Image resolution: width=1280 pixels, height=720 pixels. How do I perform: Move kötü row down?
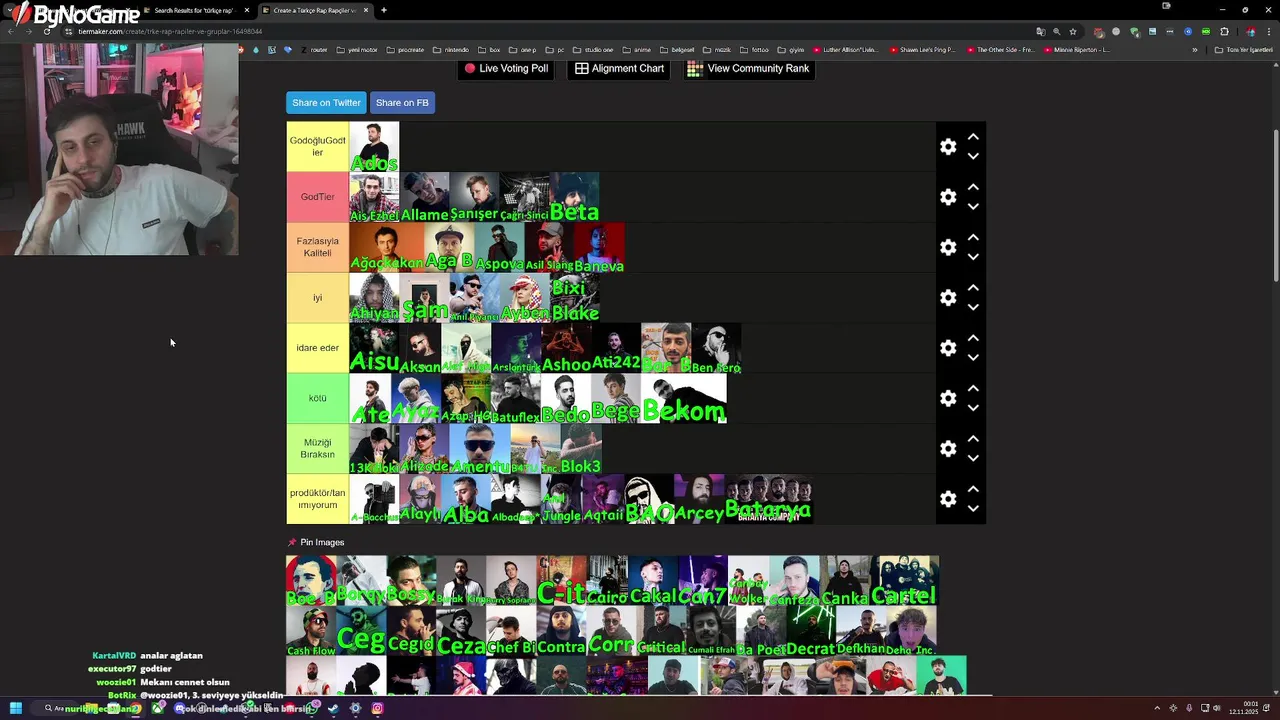973,408
